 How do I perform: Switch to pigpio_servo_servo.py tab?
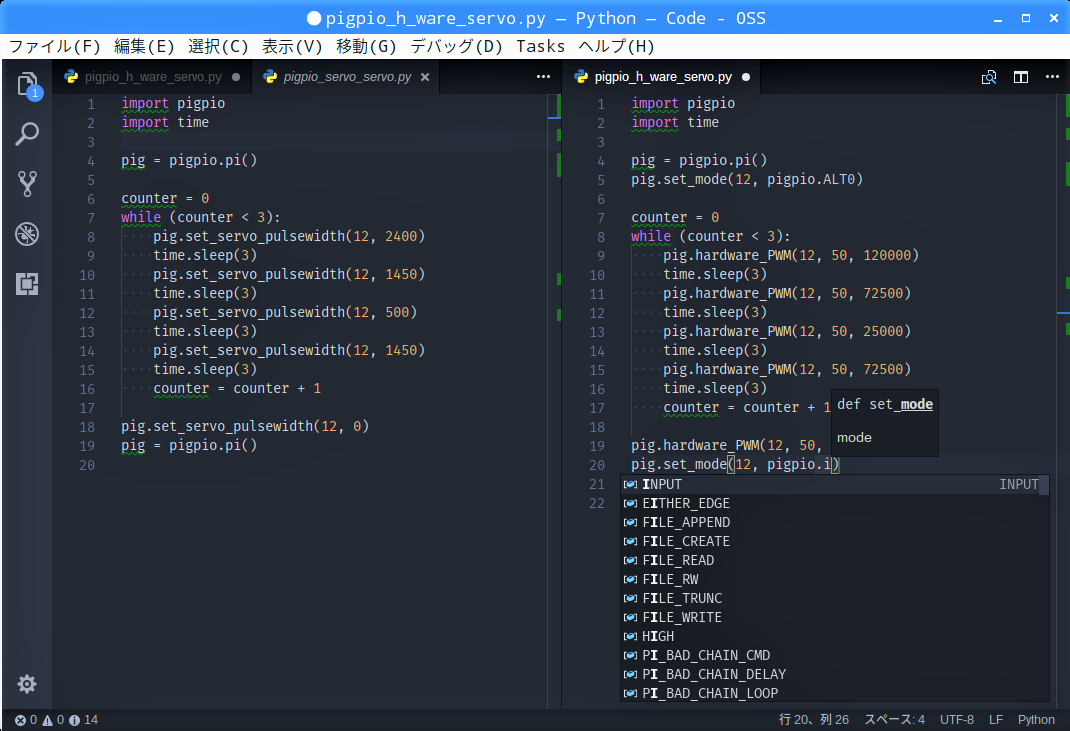(x=345, y=77)
